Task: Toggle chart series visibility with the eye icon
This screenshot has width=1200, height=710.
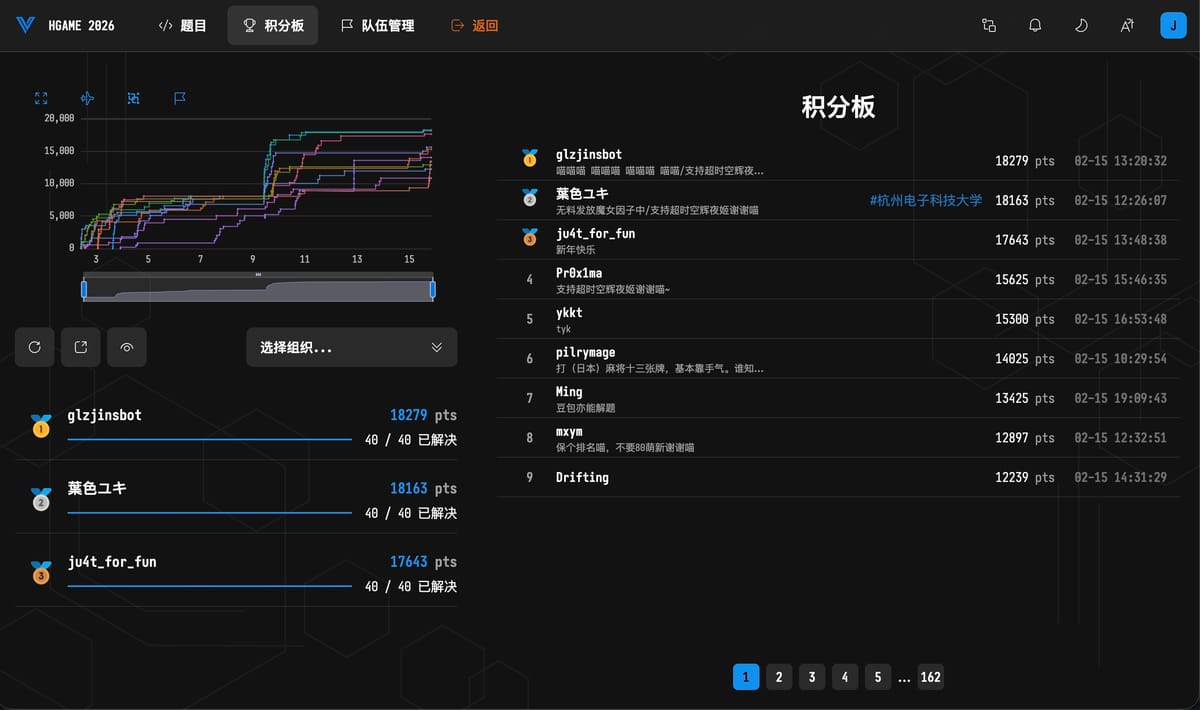Action: click(127, 347)
